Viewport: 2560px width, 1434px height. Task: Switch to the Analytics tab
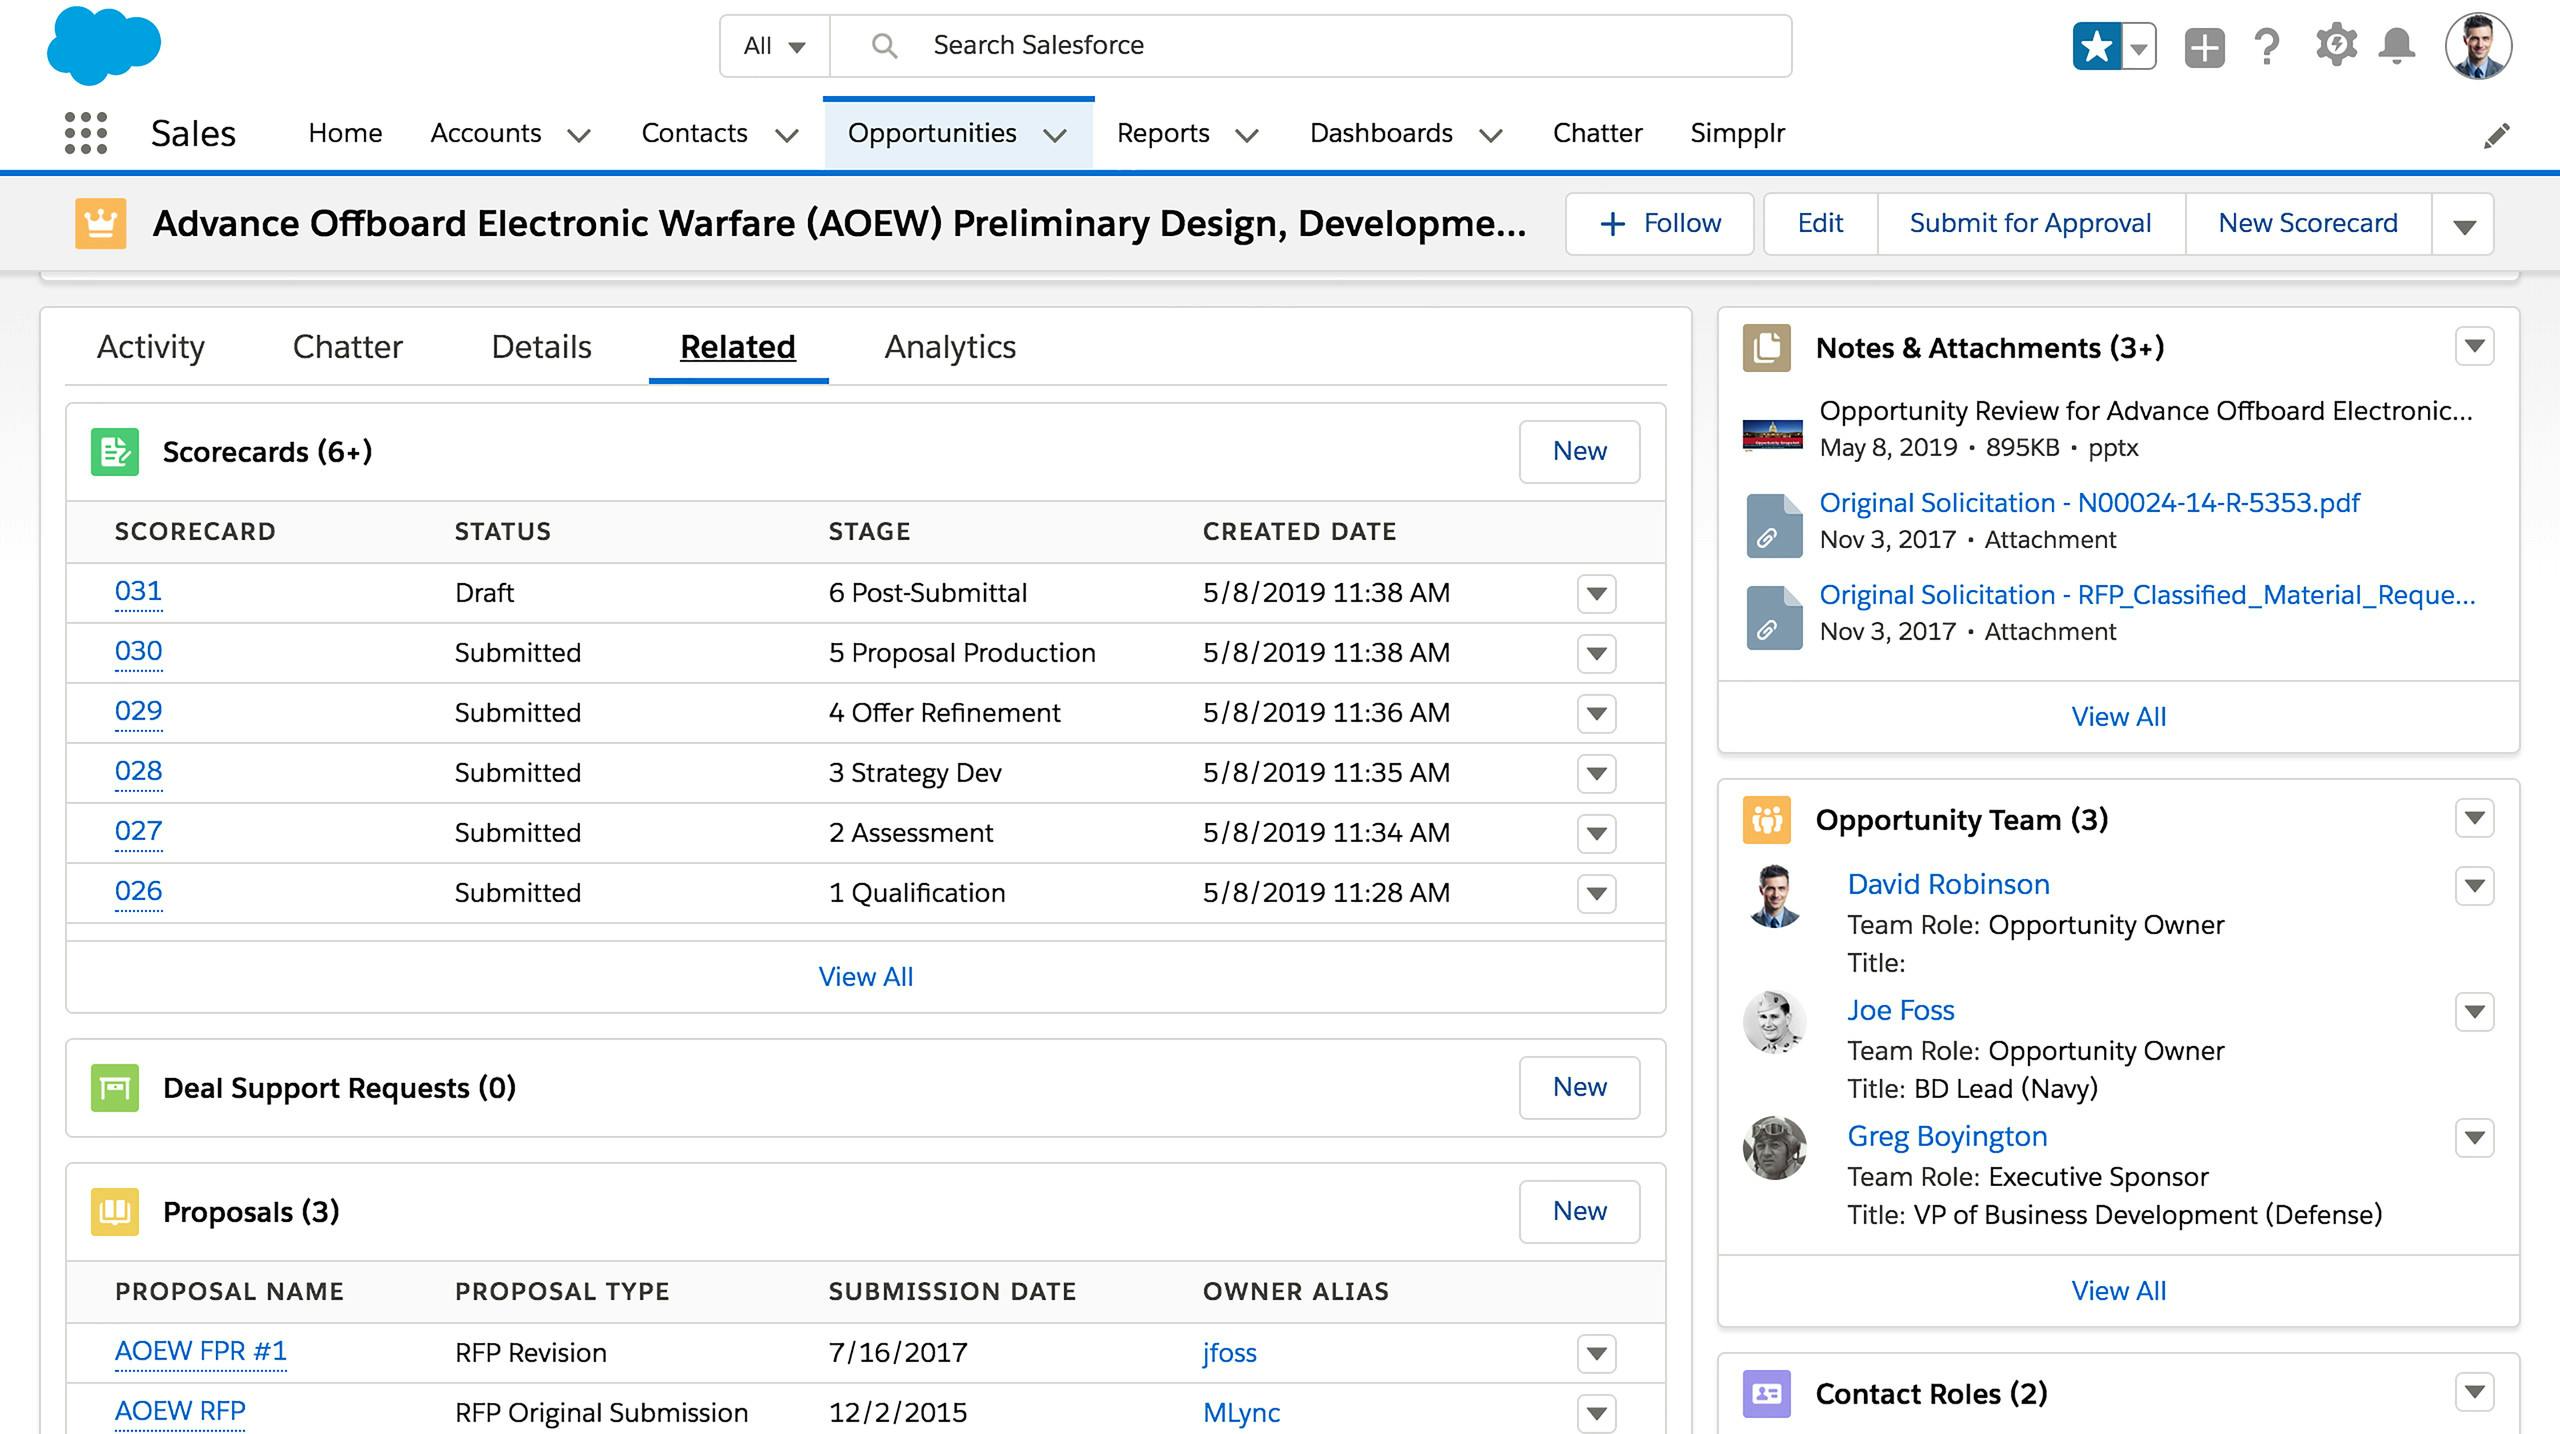(x=950, y=347)
